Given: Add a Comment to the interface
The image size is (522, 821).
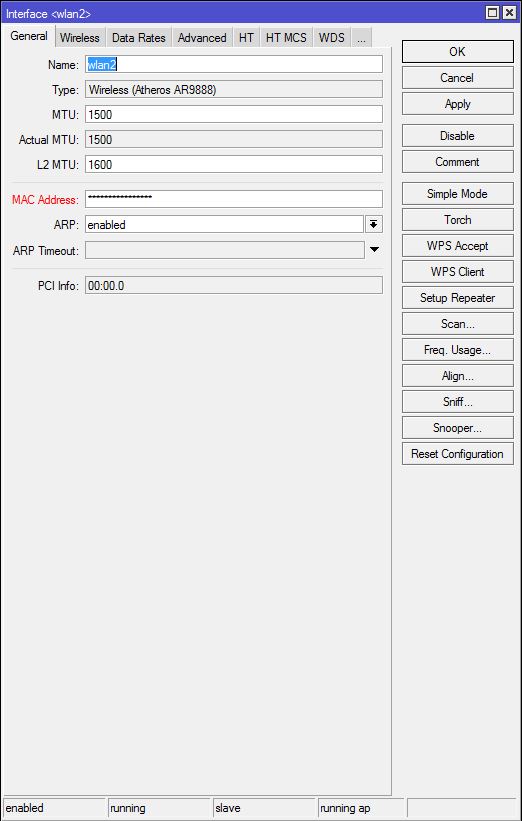Looking at the screenshot, I should click(457, 162).
